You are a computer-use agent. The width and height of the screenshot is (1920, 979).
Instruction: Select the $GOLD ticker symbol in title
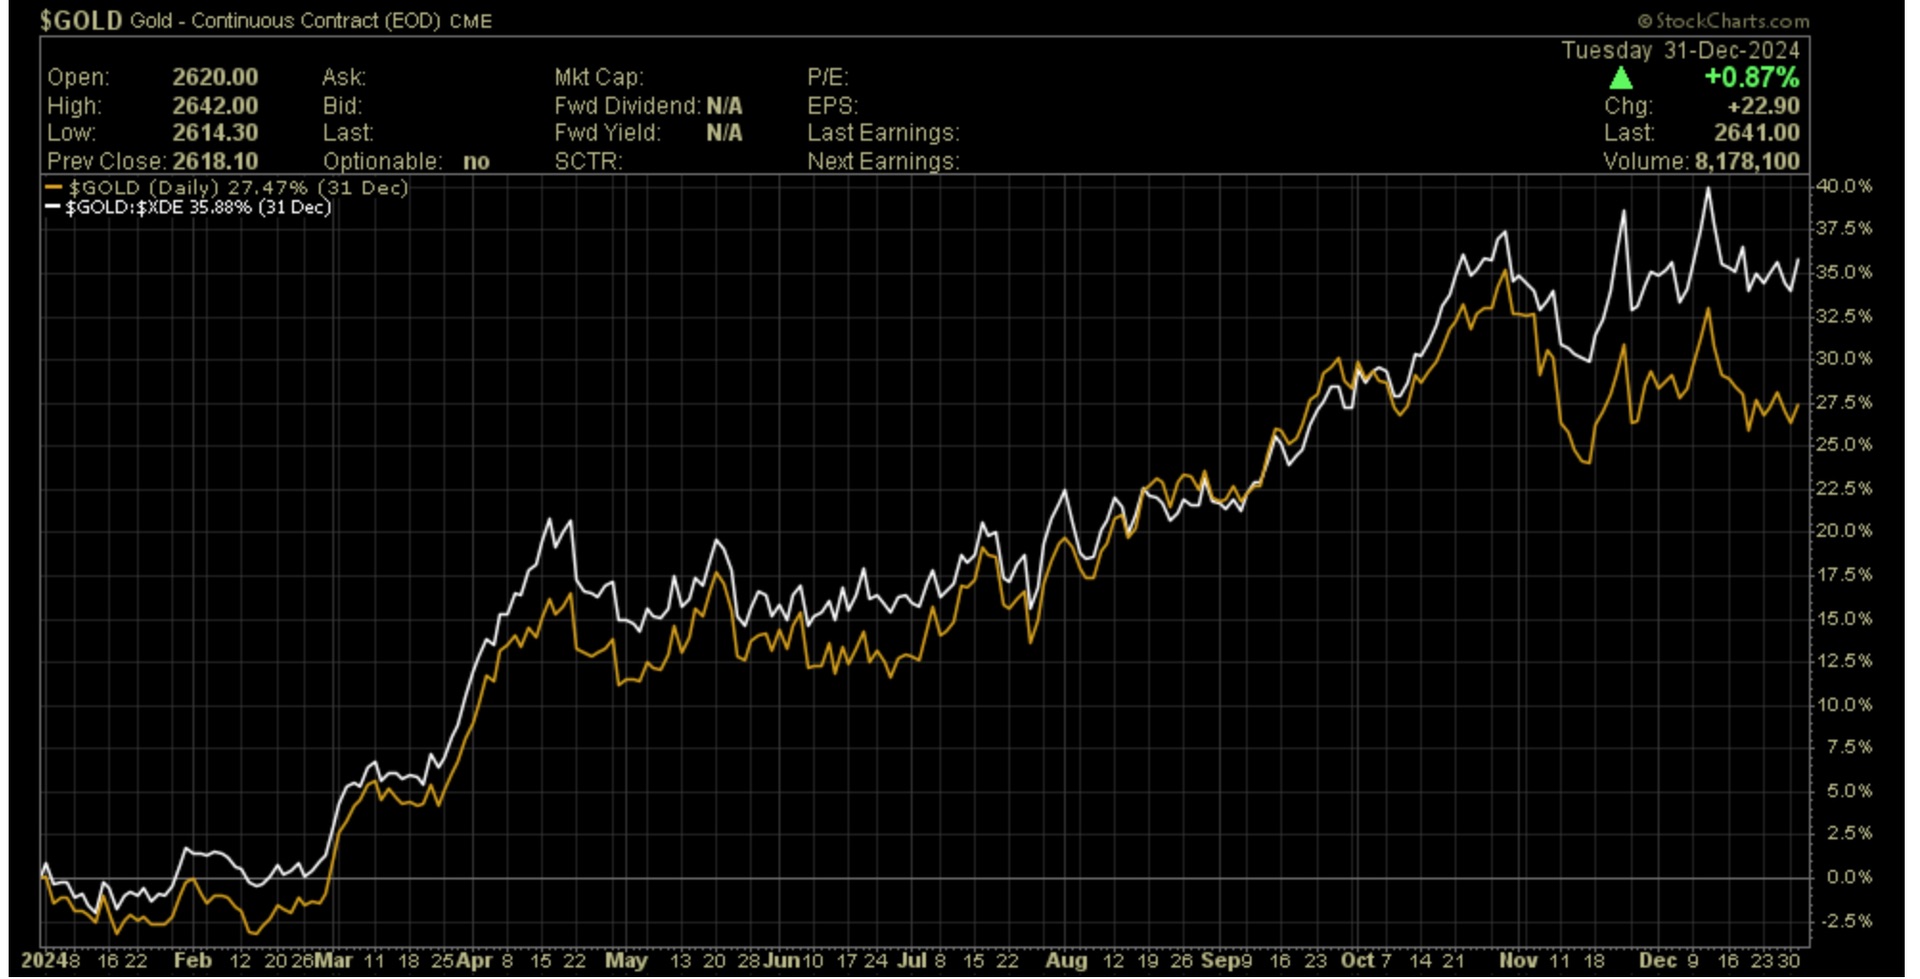click(x=81, y=21)
